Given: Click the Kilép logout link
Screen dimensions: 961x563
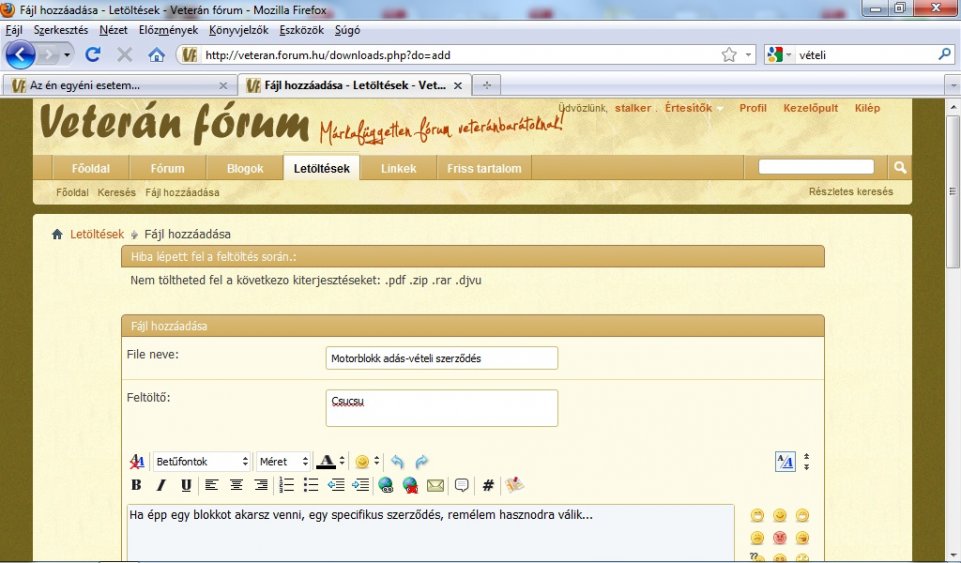Looking at the screenshot, I should [x=867, y=108].
